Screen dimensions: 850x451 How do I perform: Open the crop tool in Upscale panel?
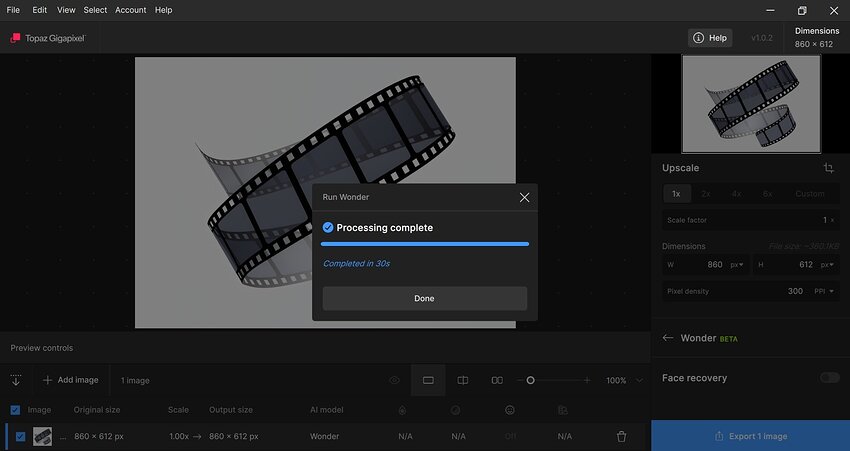828,168
